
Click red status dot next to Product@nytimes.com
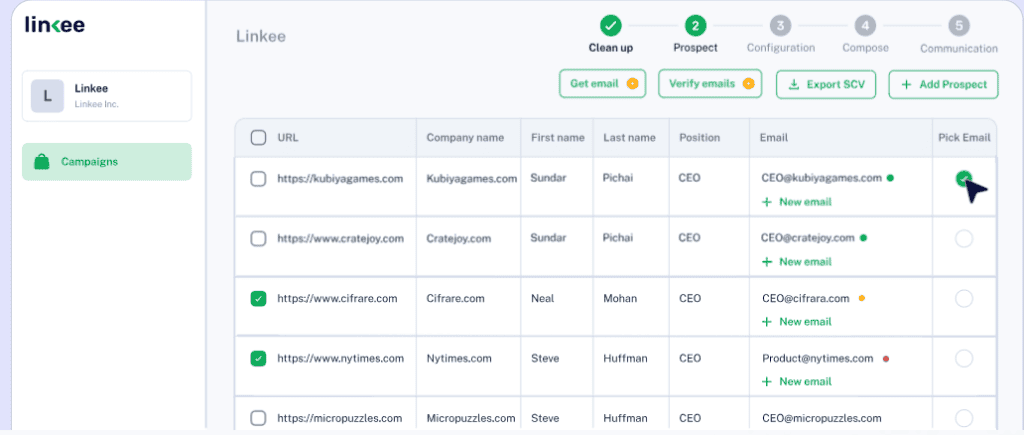pos(886,359)
